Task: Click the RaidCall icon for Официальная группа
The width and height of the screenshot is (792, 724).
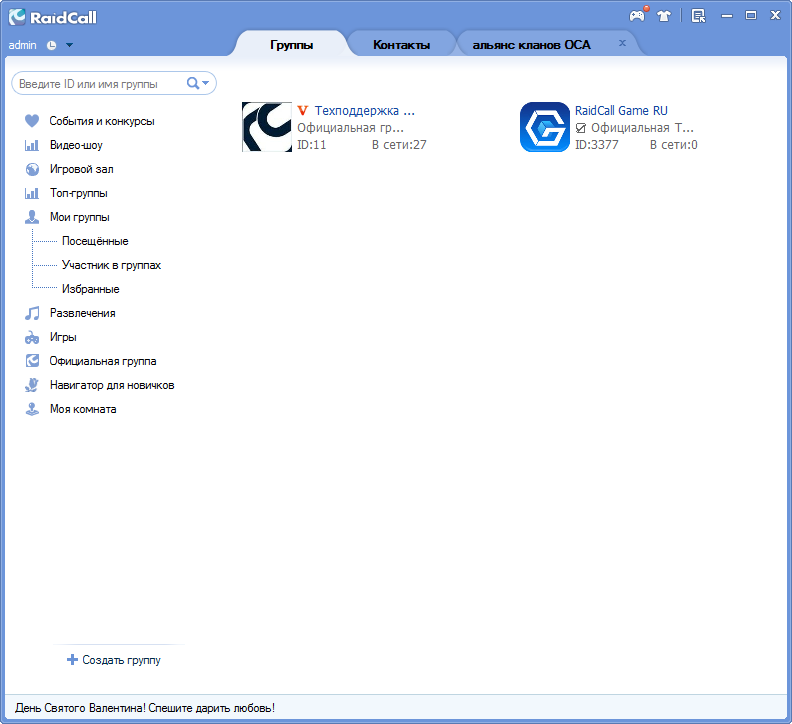Action: (x=32, y=361)
